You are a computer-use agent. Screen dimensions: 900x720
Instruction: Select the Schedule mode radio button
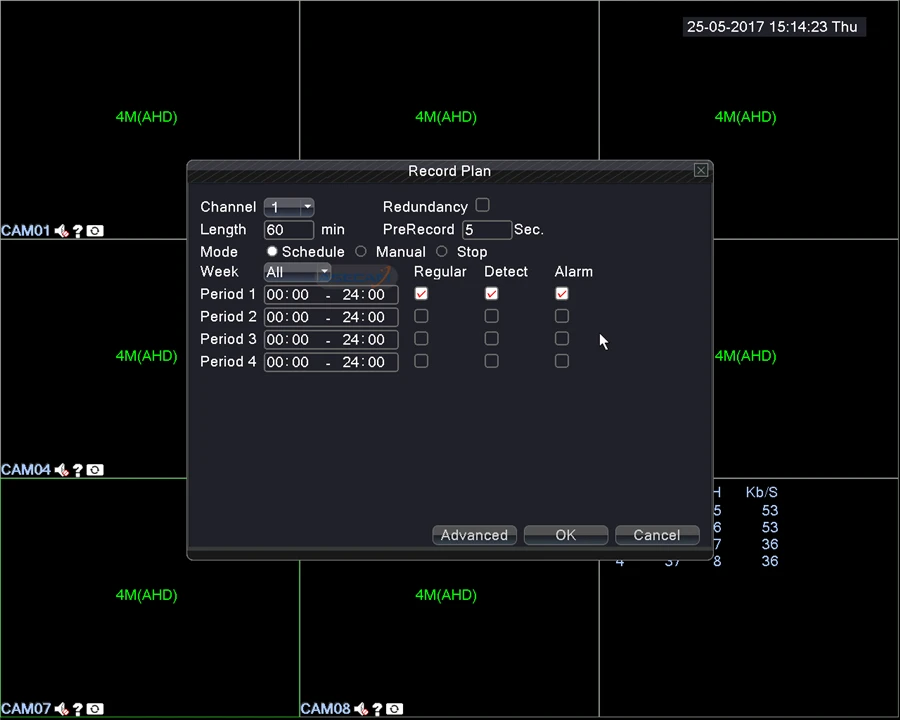[x=272, y=251]
